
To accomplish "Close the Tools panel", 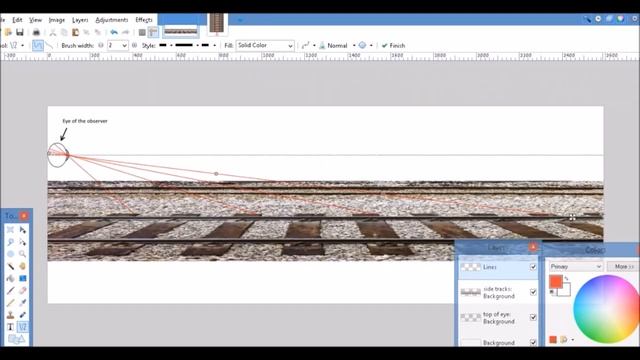I will (x=24, y=216).
